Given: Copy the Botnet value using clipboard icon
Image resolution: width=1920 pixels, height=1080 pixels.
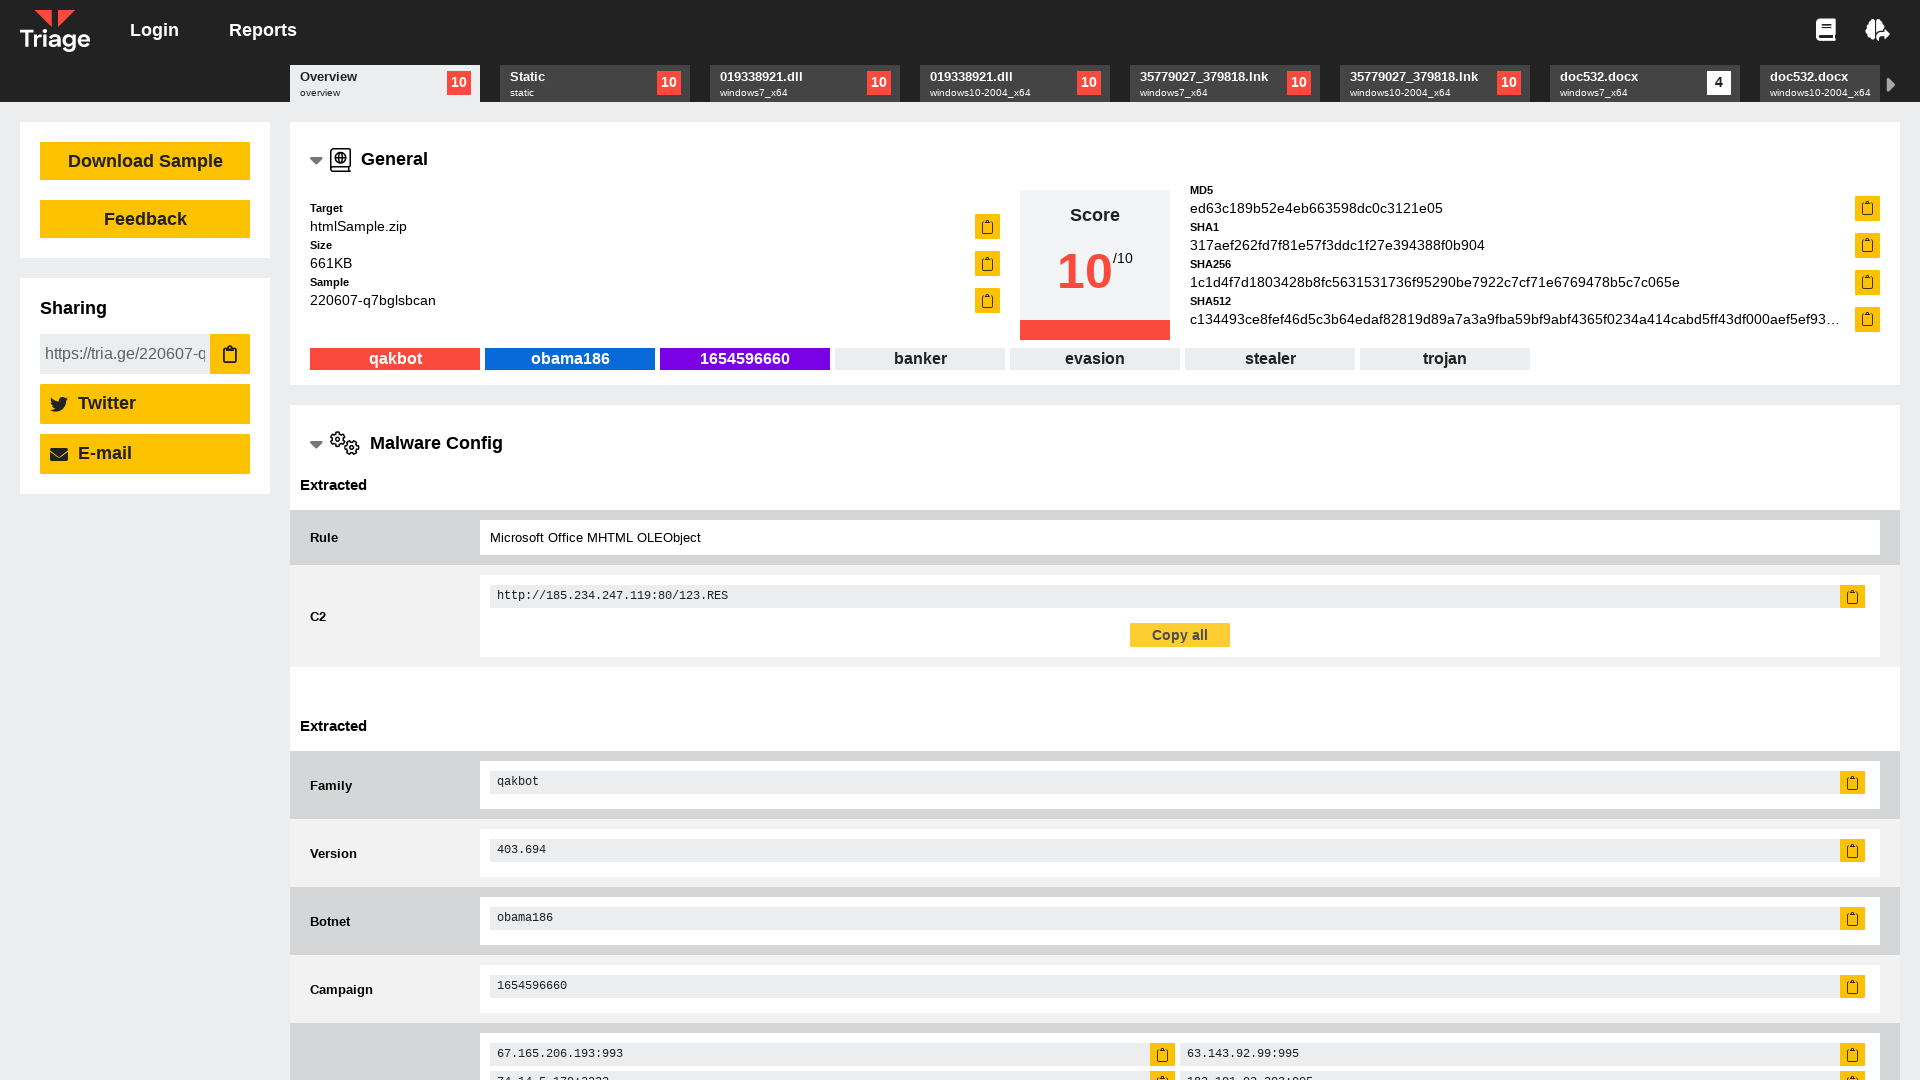Looking at the screenshot, I should coord(1853,918).
